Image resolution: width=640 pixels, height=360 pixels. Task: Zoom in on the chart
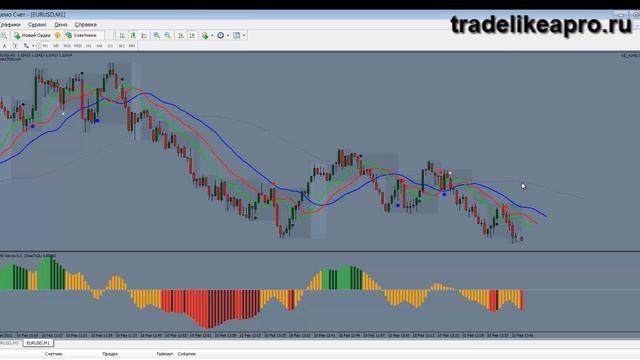coord(157,36)
